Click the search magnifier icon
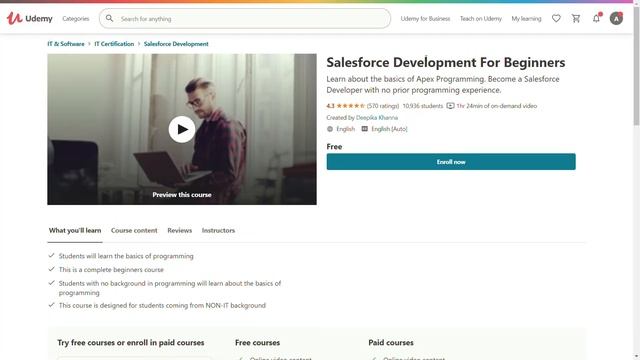 click(109, 18)
